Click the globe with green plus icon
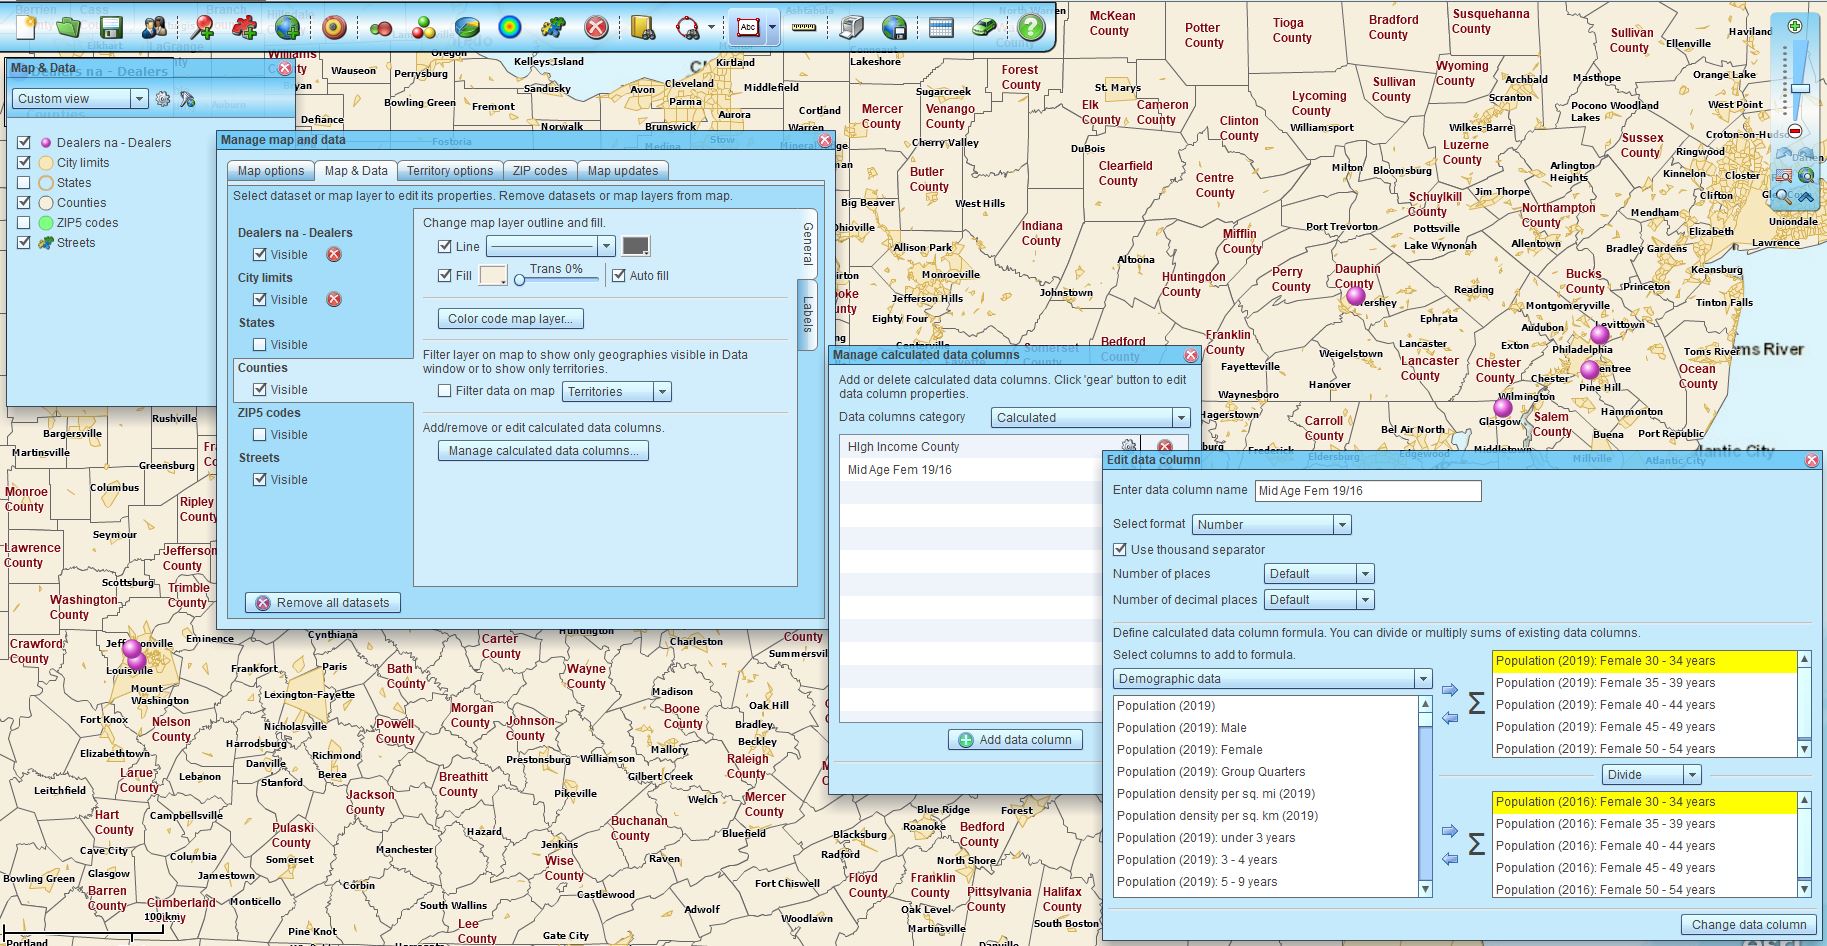This screenshot has width=1827, height=946. 287,27
